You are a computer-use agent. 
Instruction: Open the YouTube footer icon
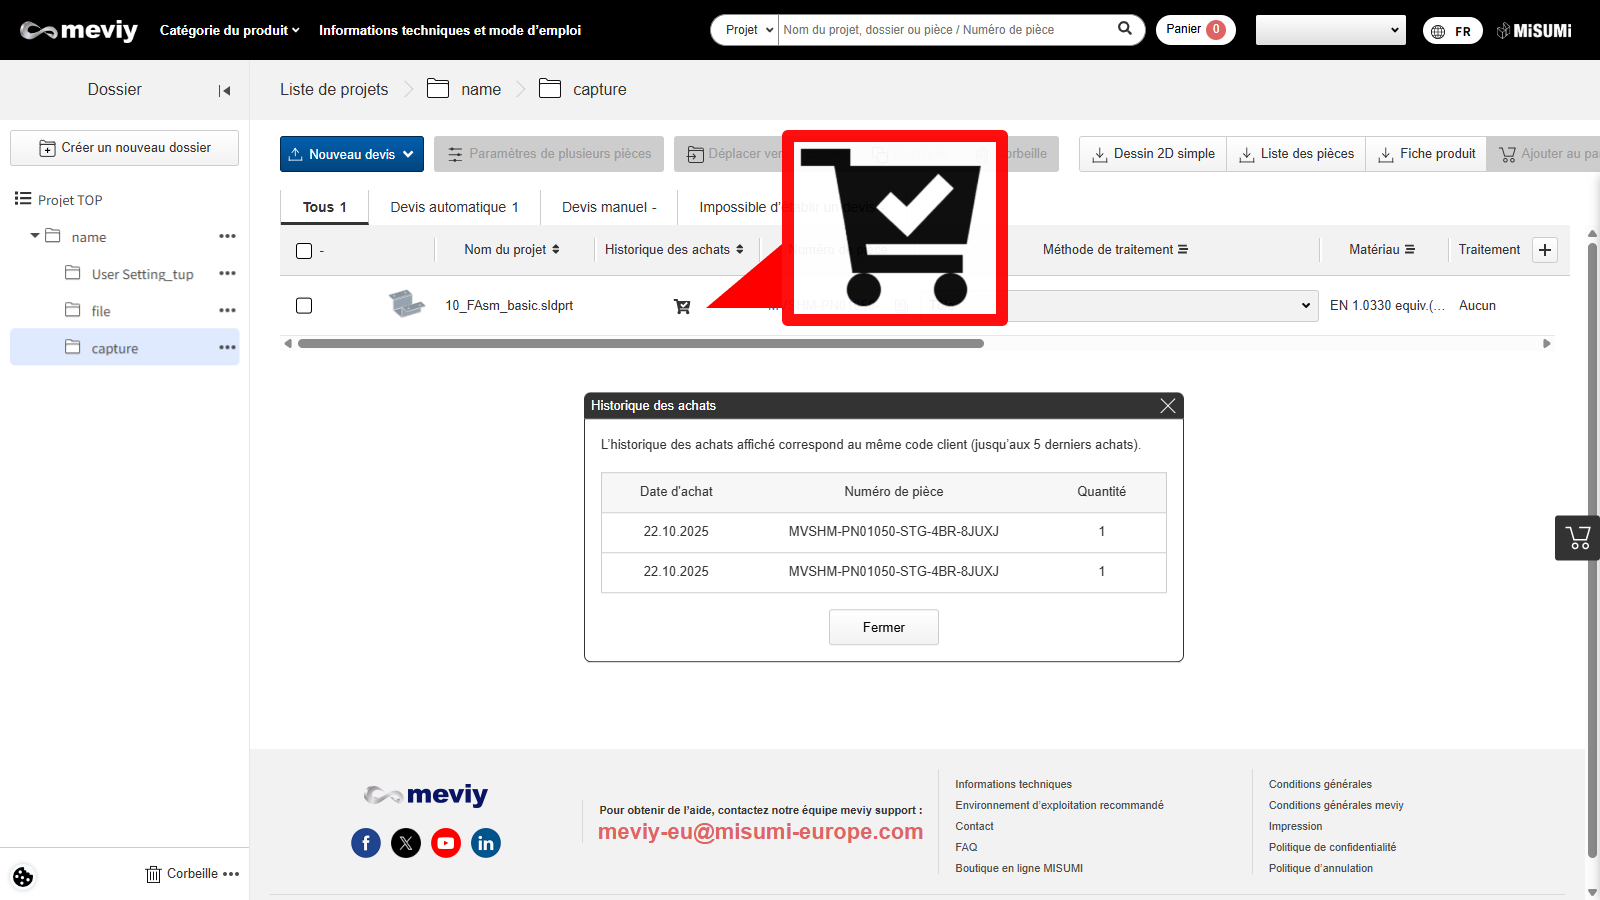[x=446, y=843]
